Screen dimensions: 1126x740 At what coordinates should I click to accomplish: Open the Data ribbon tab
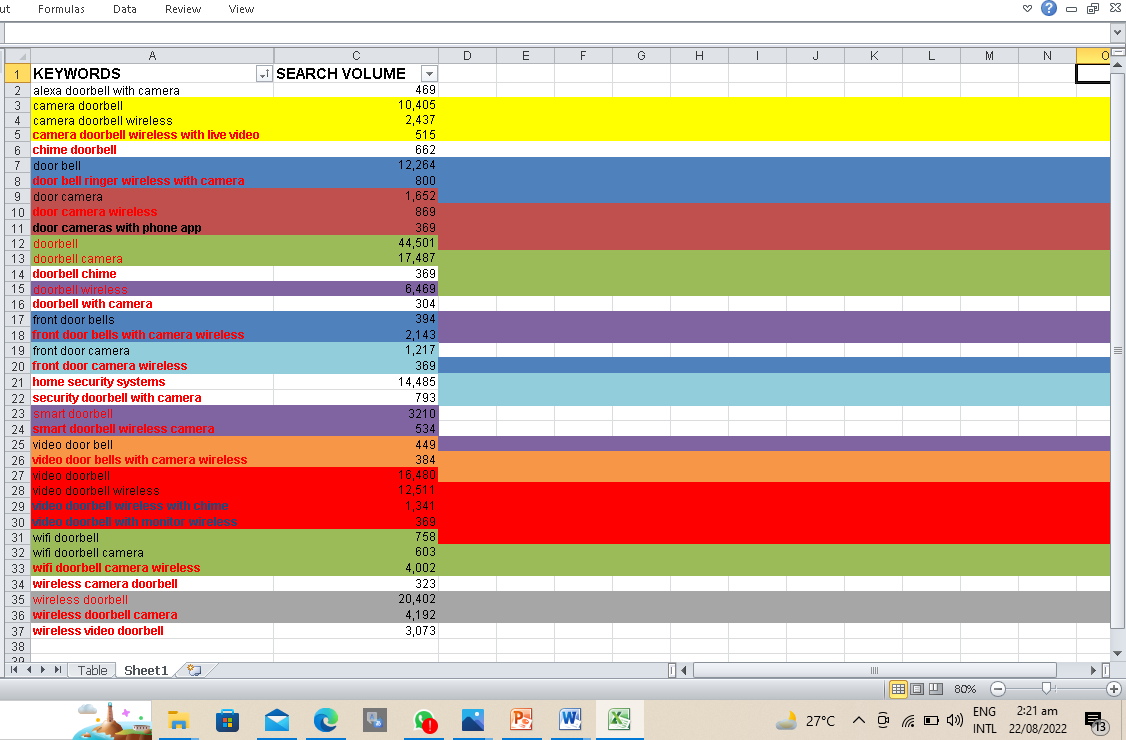pos(125,9)
